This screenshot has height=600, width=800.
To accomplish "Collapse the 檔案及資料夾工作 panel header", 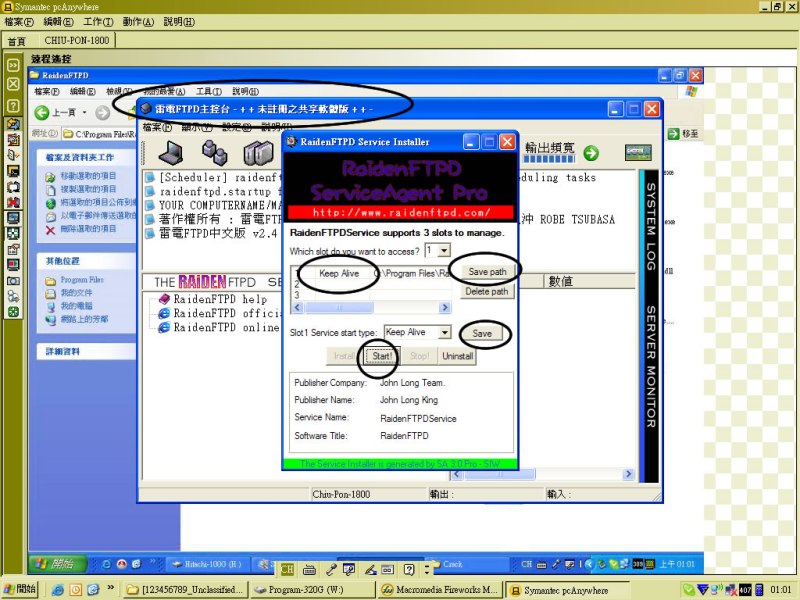I will [x=86, y=157].
